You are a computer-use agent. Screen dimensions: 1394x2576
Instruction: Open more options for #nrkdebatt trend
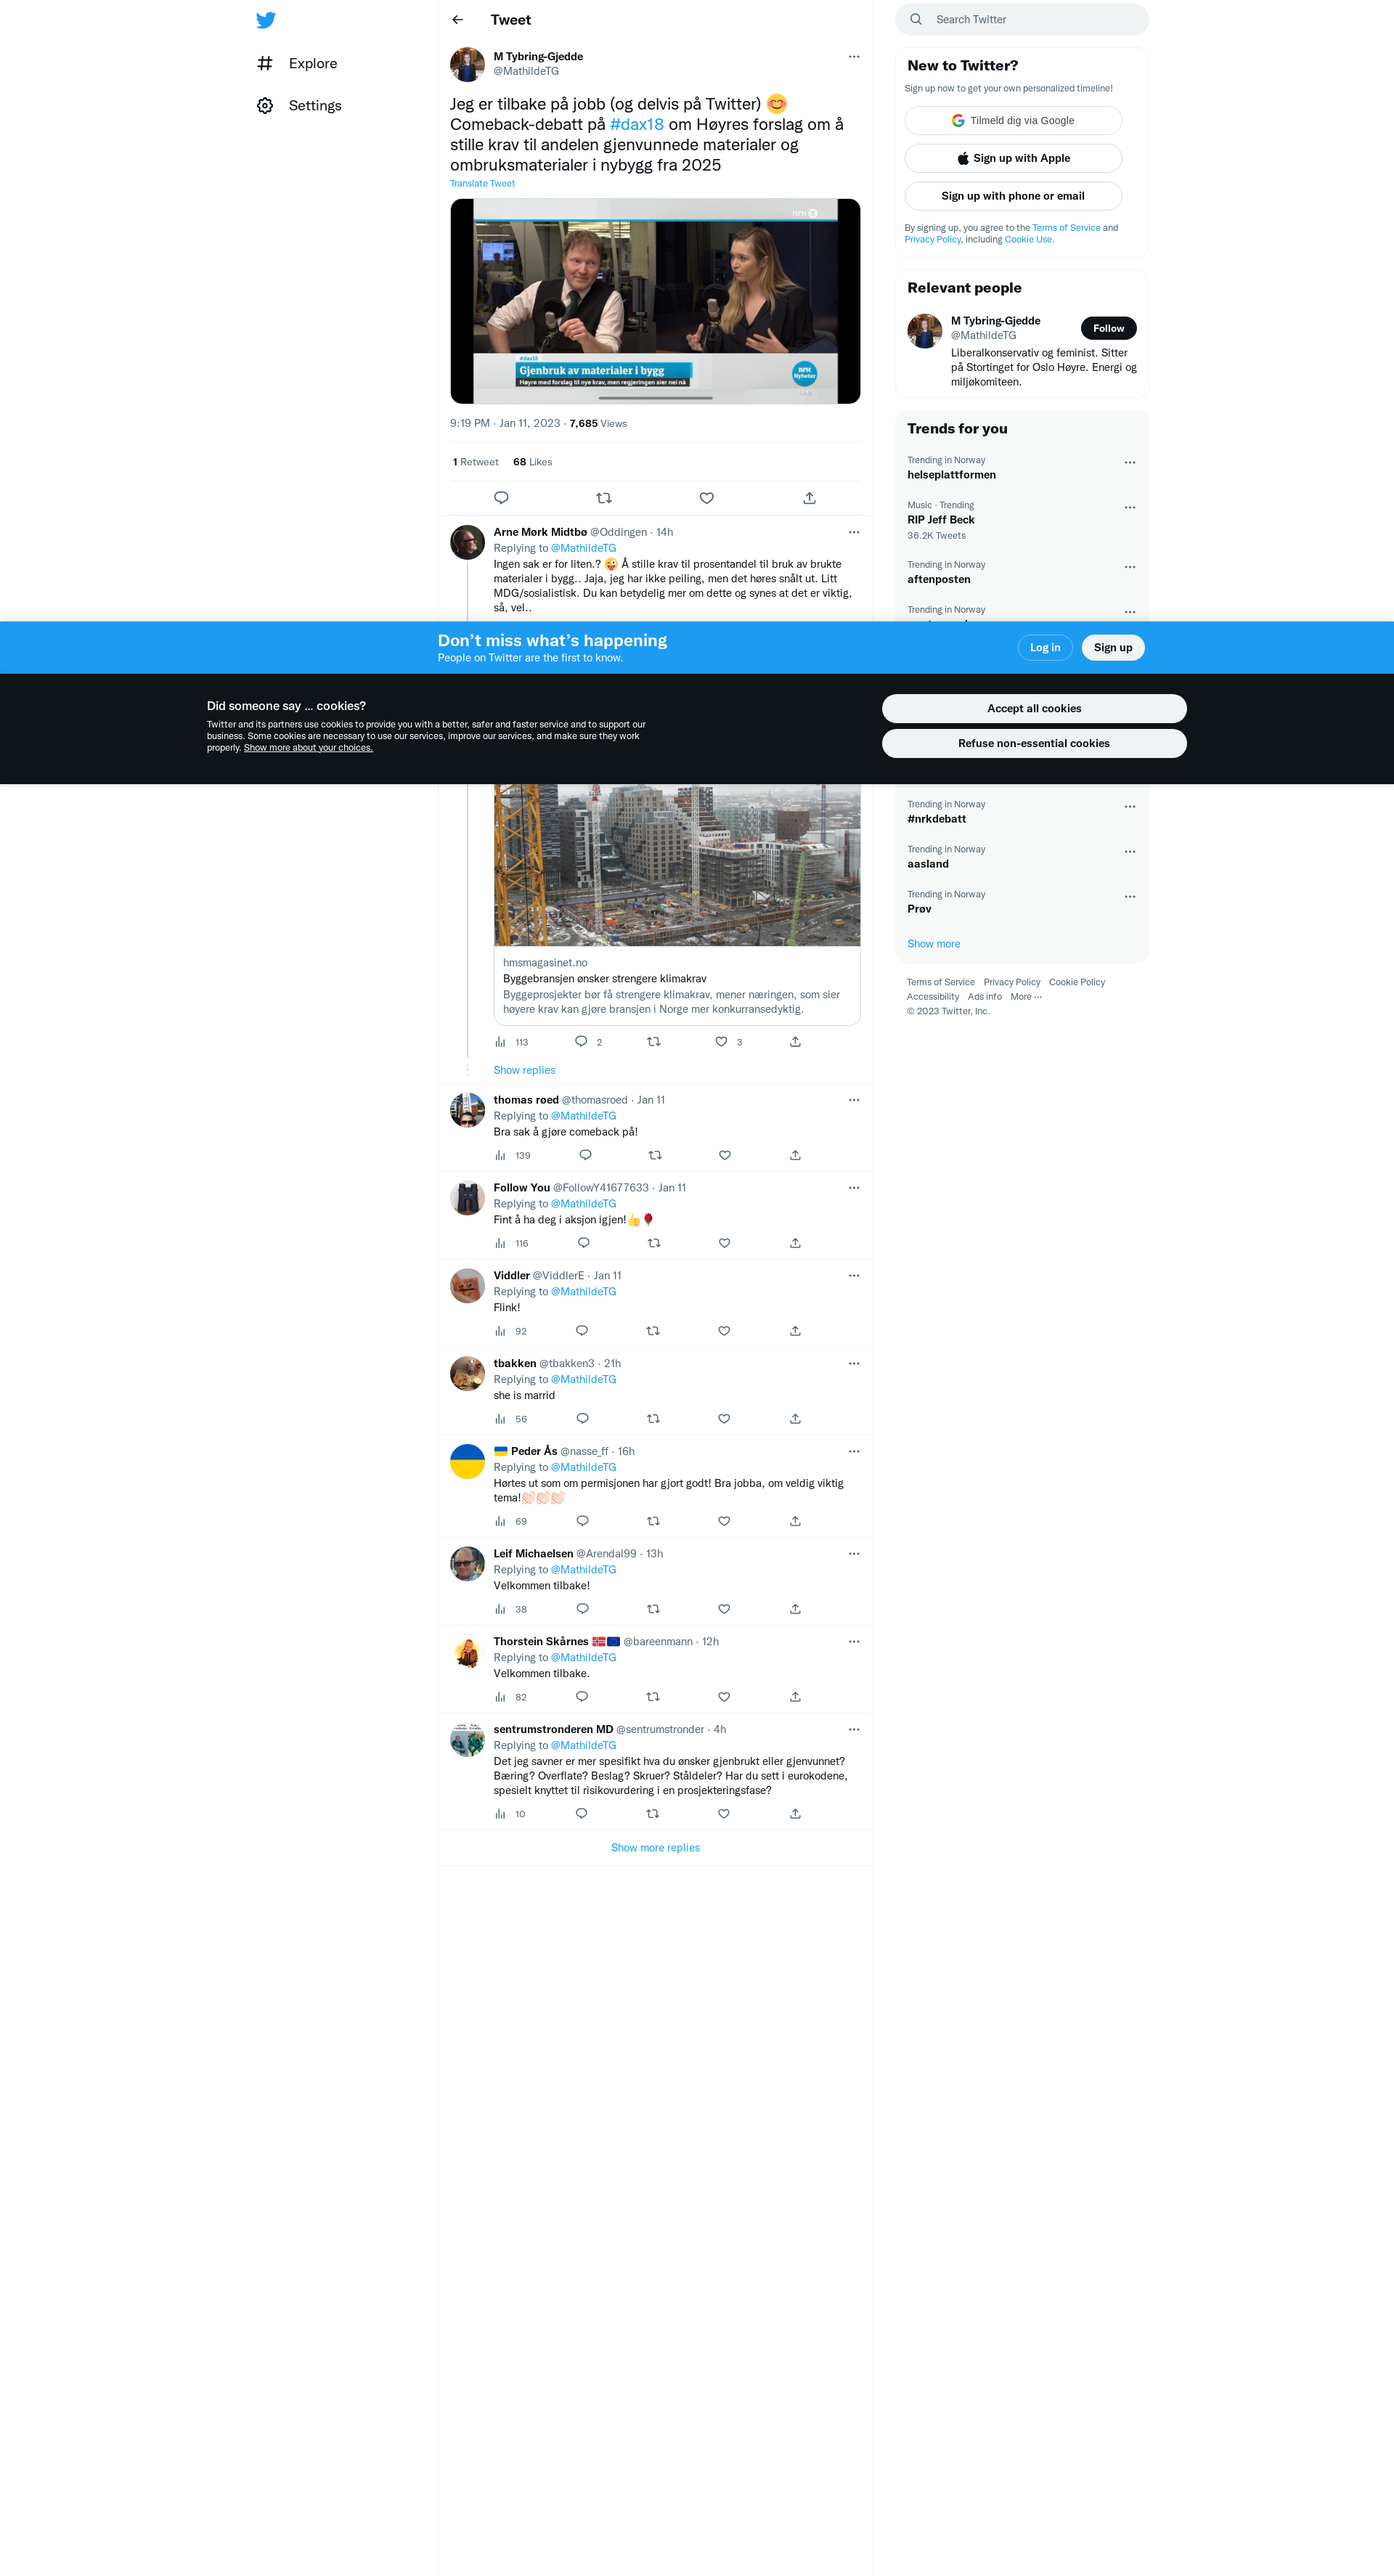(x=1129, y=807)
